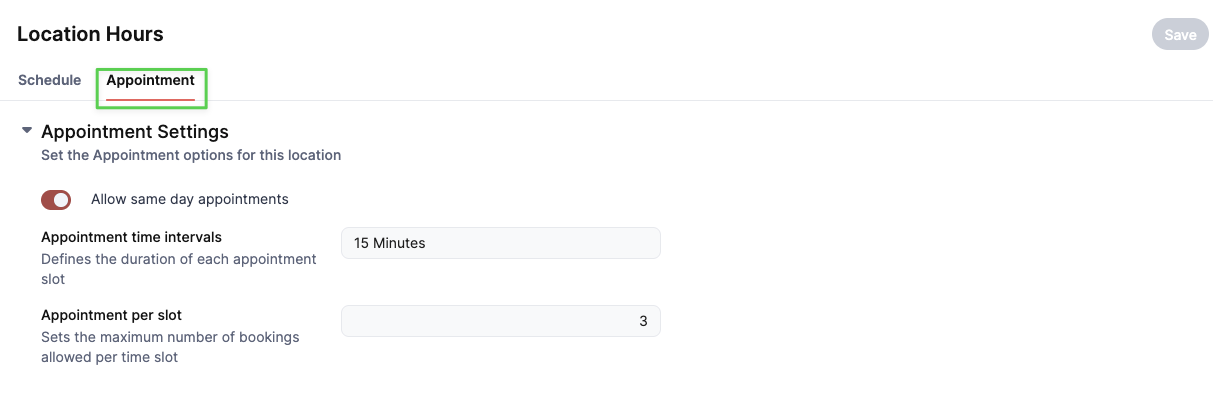1213x415 pixels.
Task: Disable the same day appointments toggle
Action: tap(56, 200)
